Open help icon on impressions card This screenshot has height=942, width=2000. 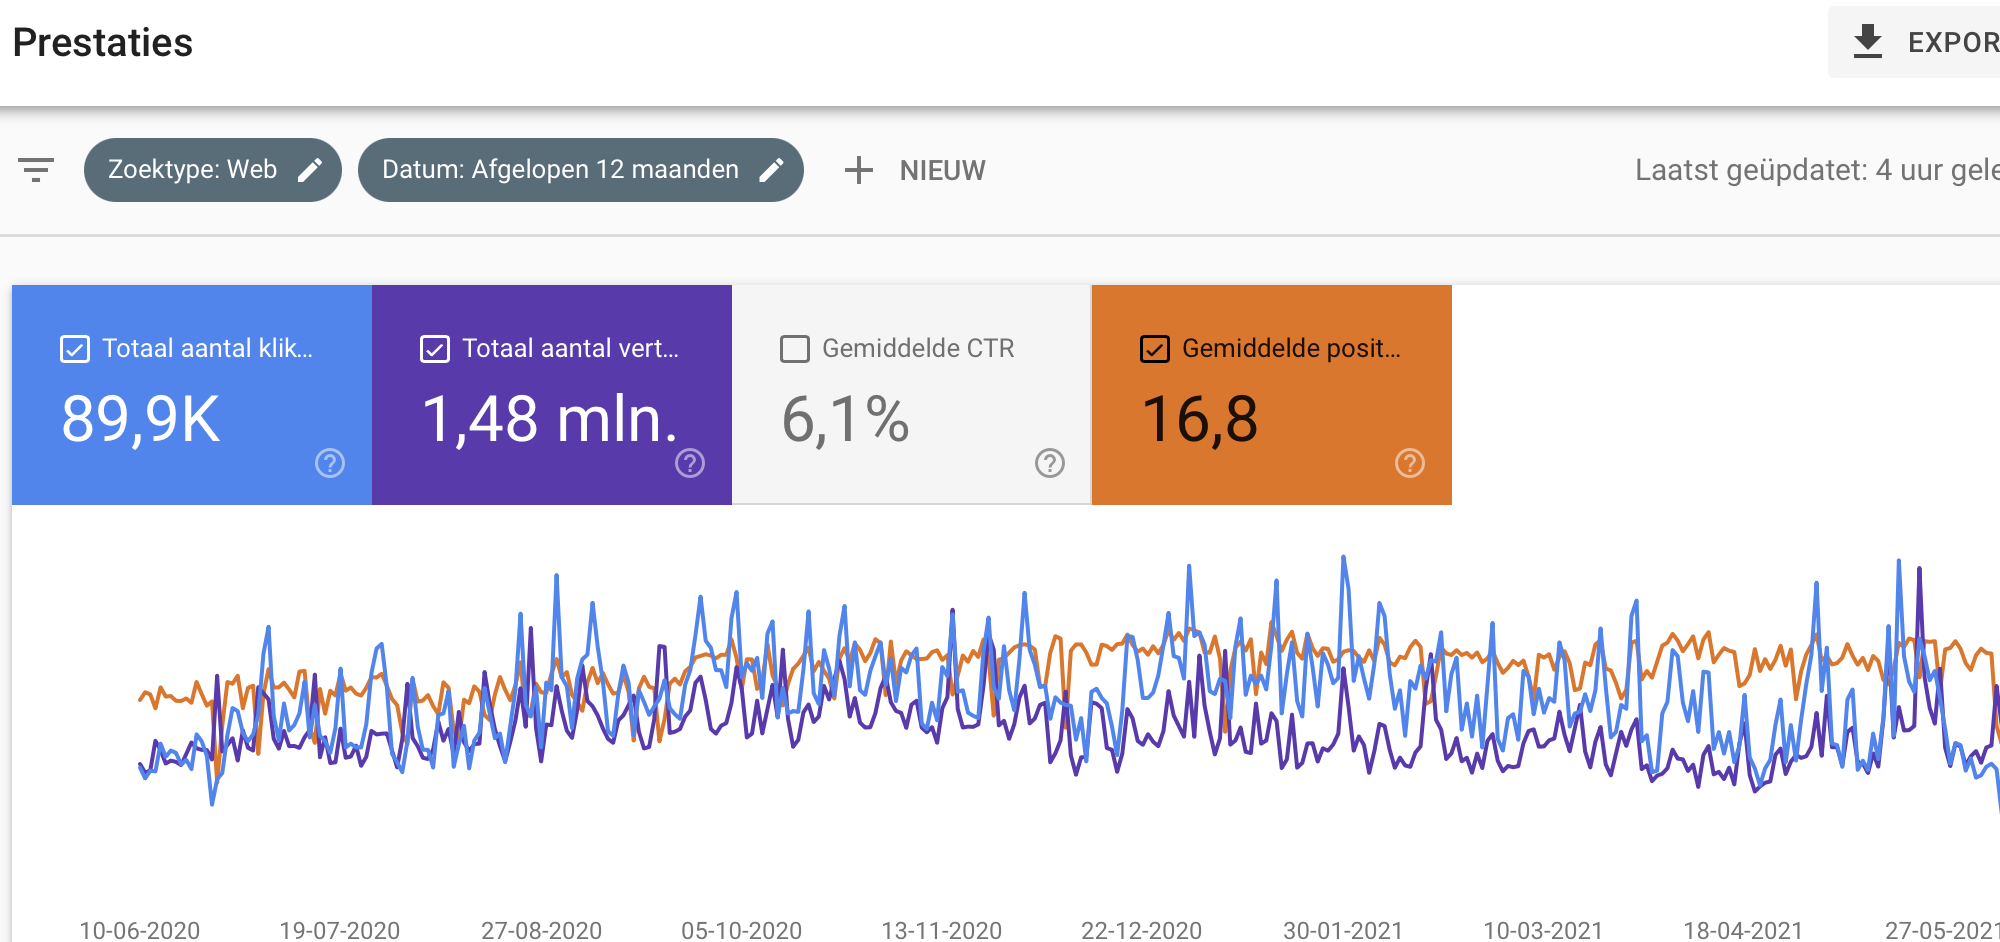(x=690, y=463)
